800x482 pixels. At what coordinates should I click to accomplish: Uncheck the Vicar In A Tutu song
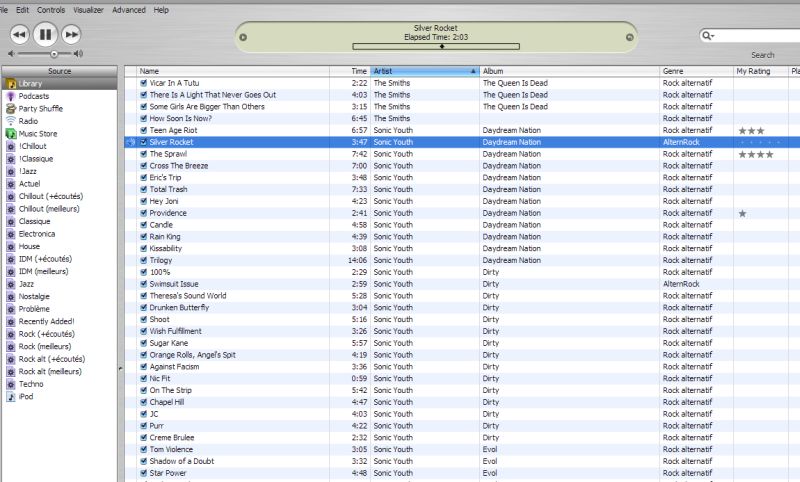click(144, 83)
